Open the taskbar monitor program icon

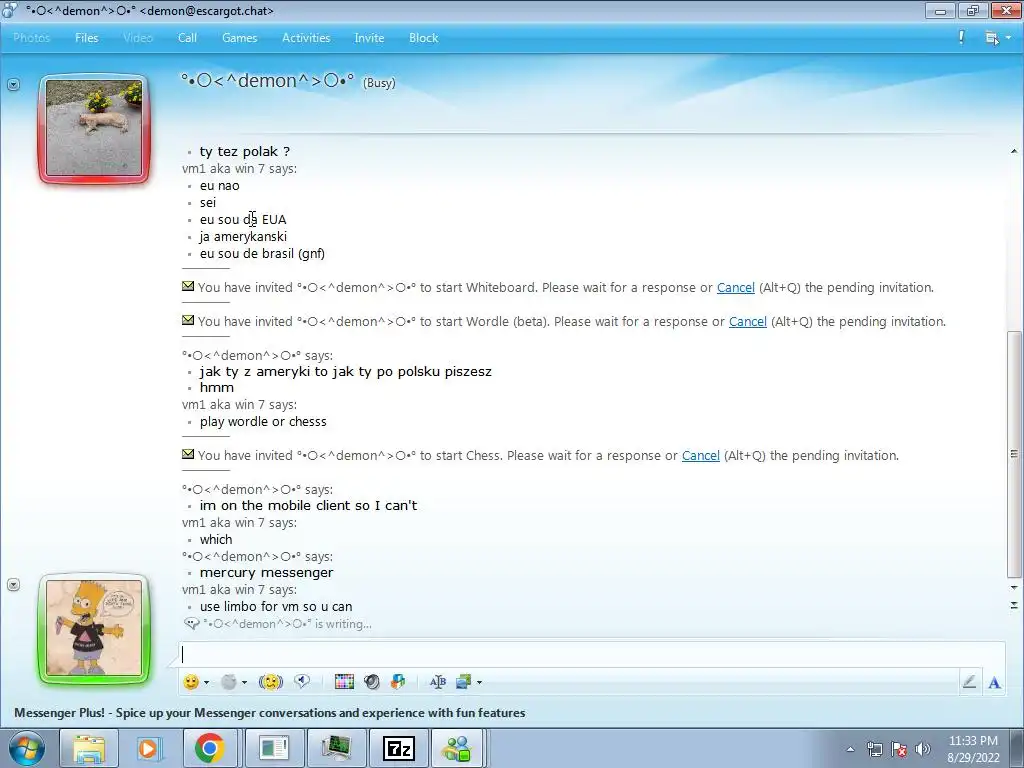pos(336,748)
